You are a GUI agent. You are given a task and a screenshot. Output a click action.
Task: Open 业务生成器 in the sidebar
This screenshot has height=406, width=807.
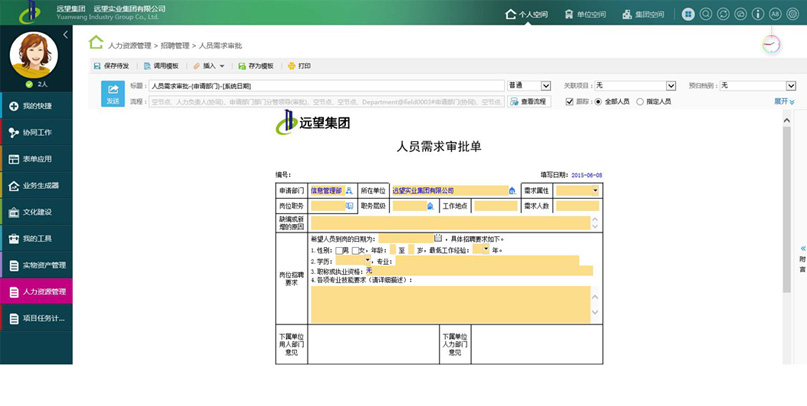tap(36, 185)
